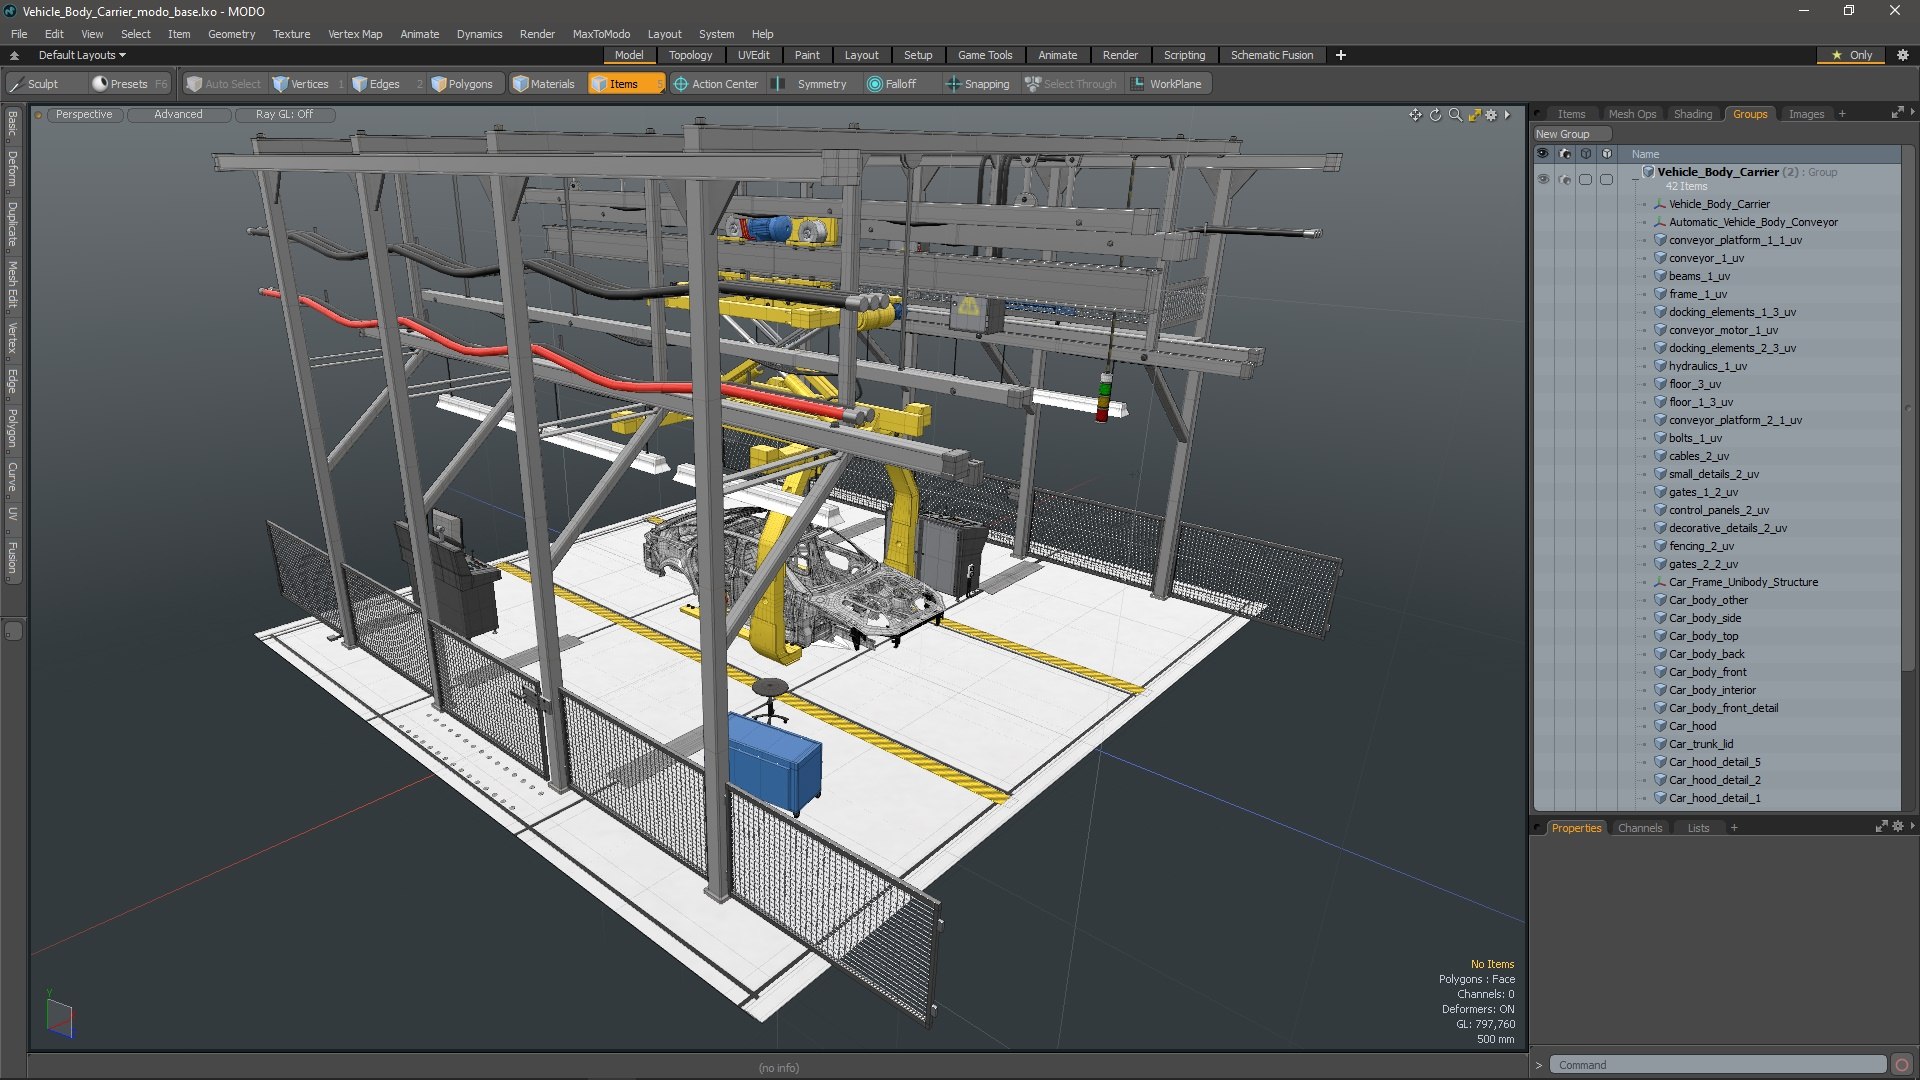This screenshot has height=1080, width=1920.
Task: Open the Advanced shading style dropdown
Action: (x=178, y=114)
